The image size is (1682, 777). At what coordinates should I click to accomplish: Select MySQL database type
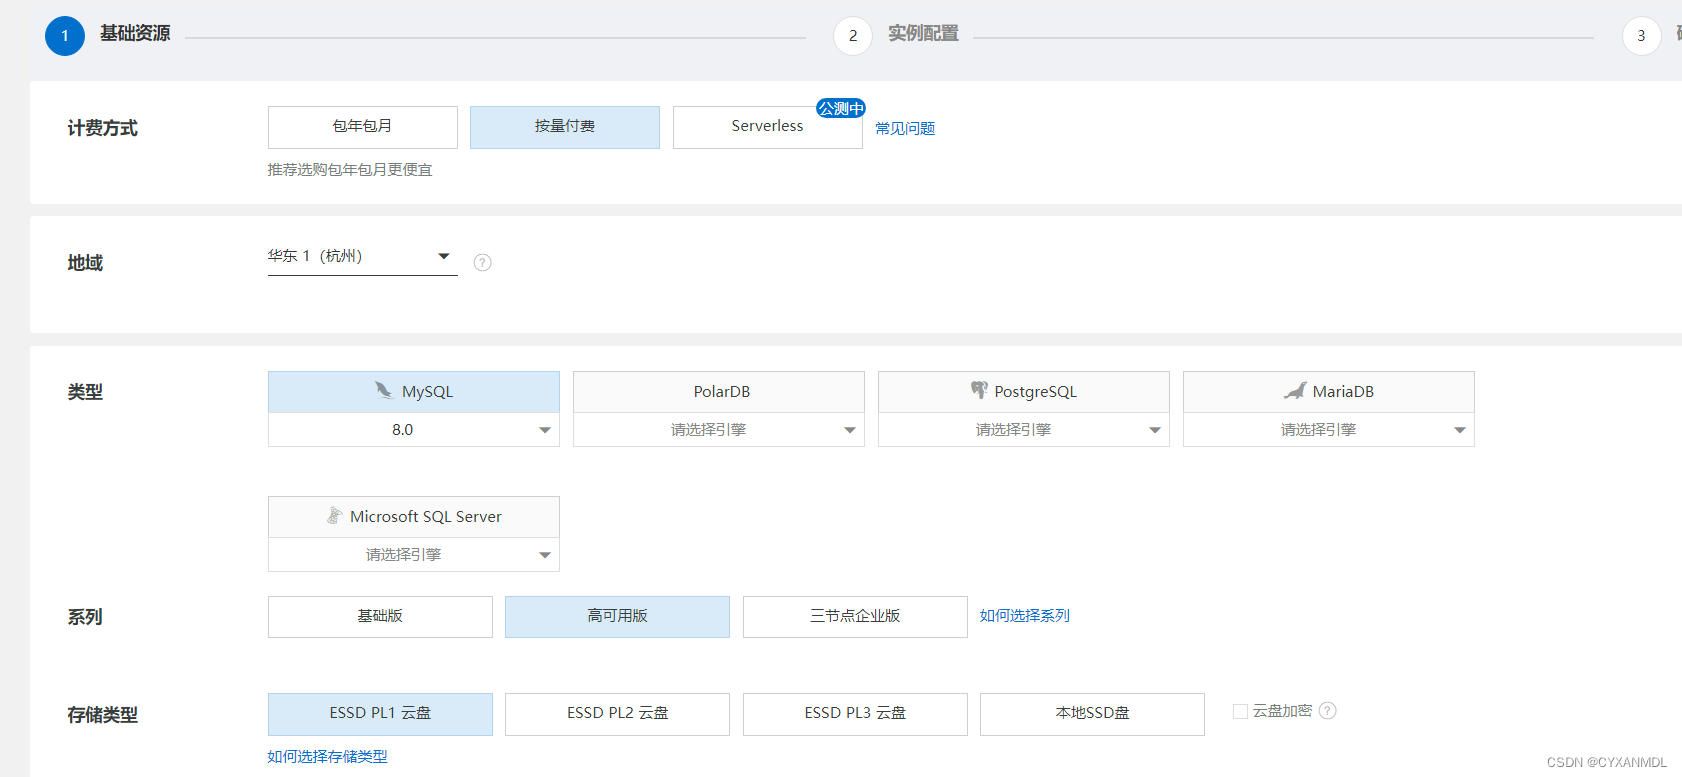pyautogui.click(x=414, y=392)
